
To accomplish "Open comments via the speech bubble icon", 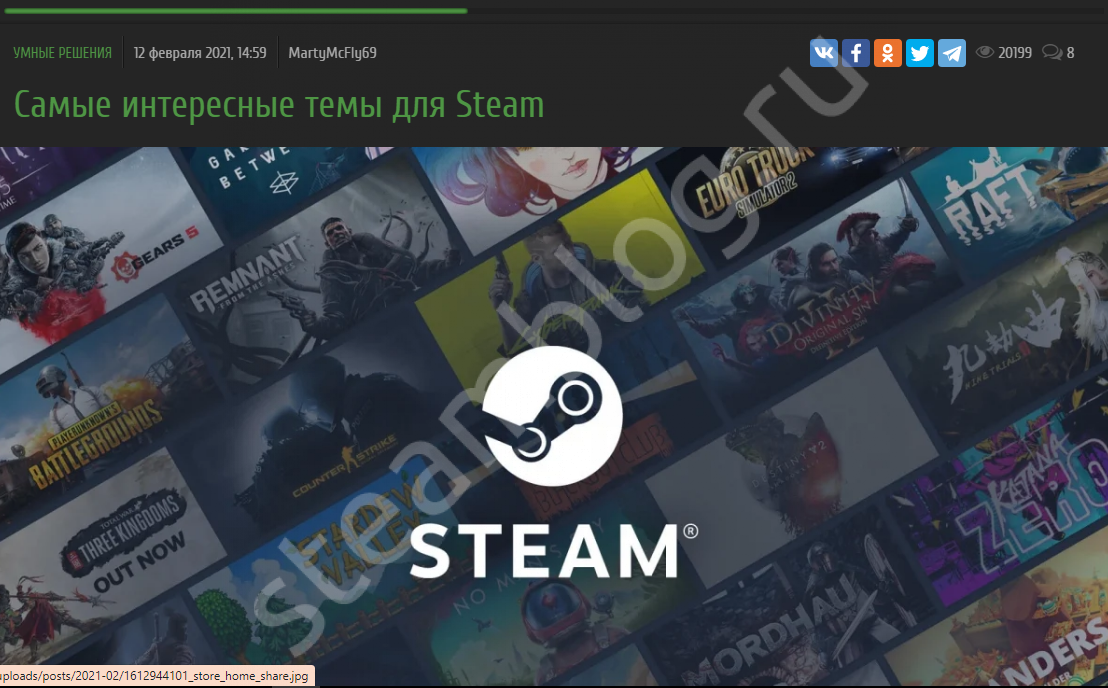I will coord(1051,53).
